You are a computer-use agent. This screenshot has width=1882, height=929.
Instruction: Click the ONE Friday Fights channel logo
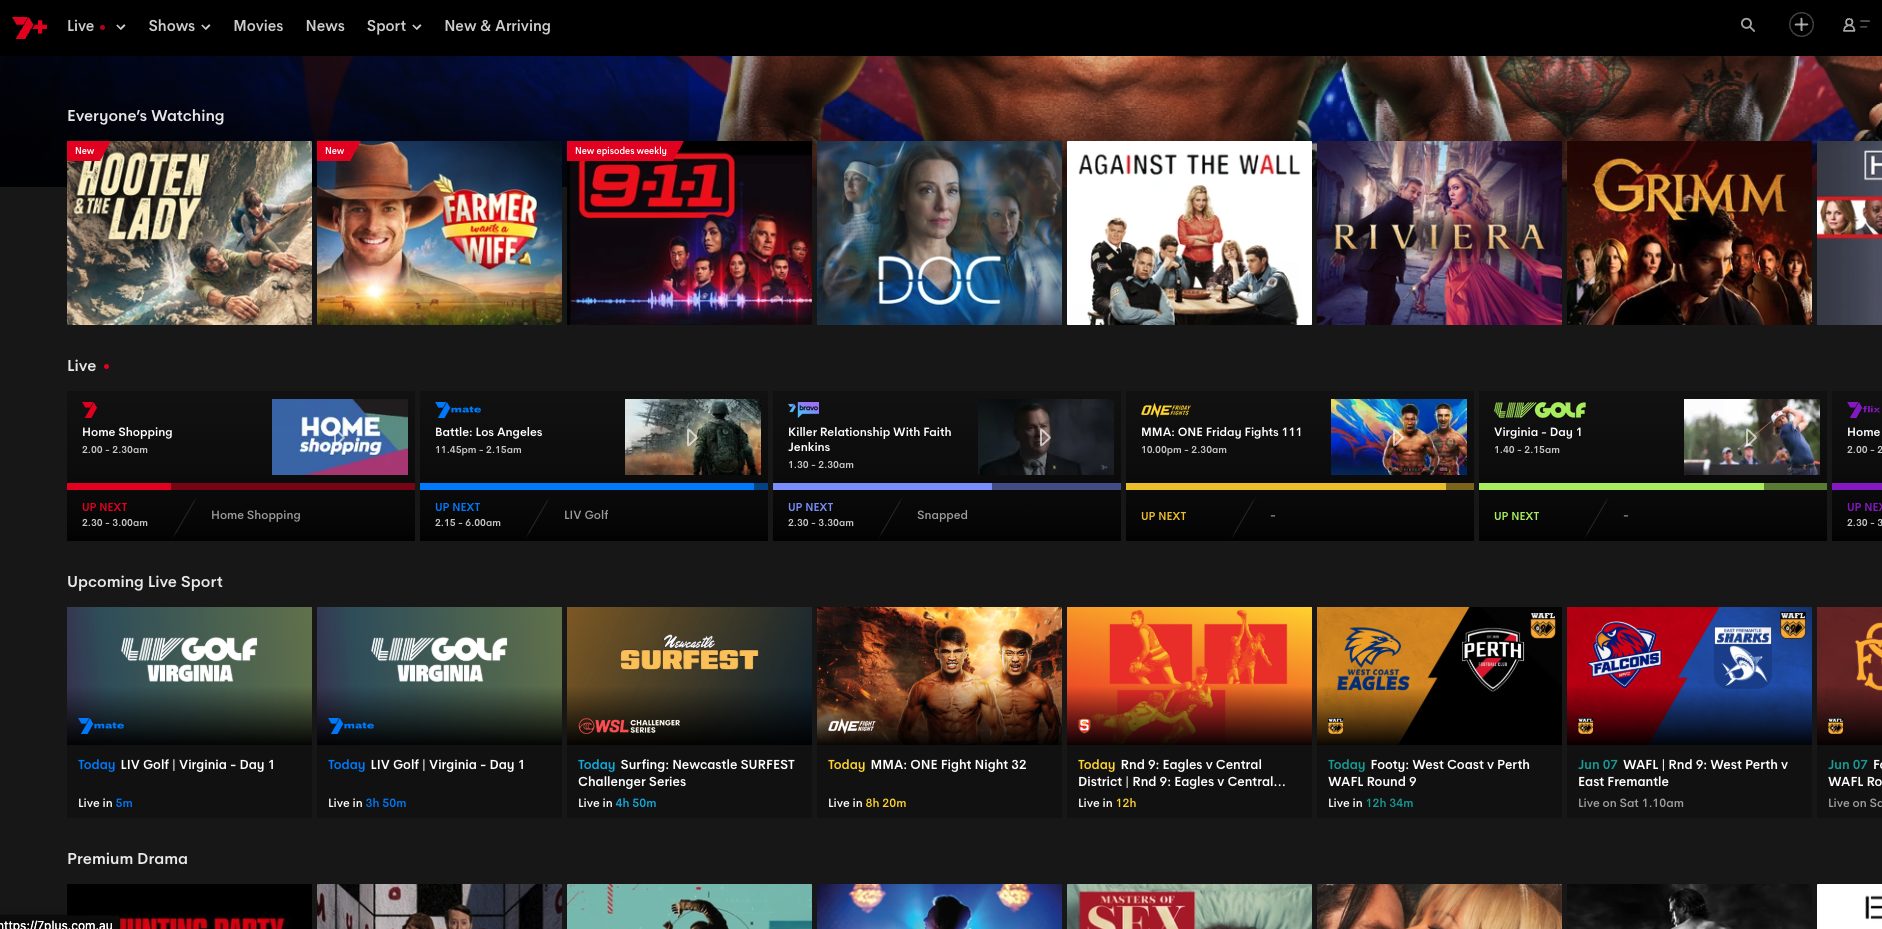pyautogui.click(x=1165, y=410)
